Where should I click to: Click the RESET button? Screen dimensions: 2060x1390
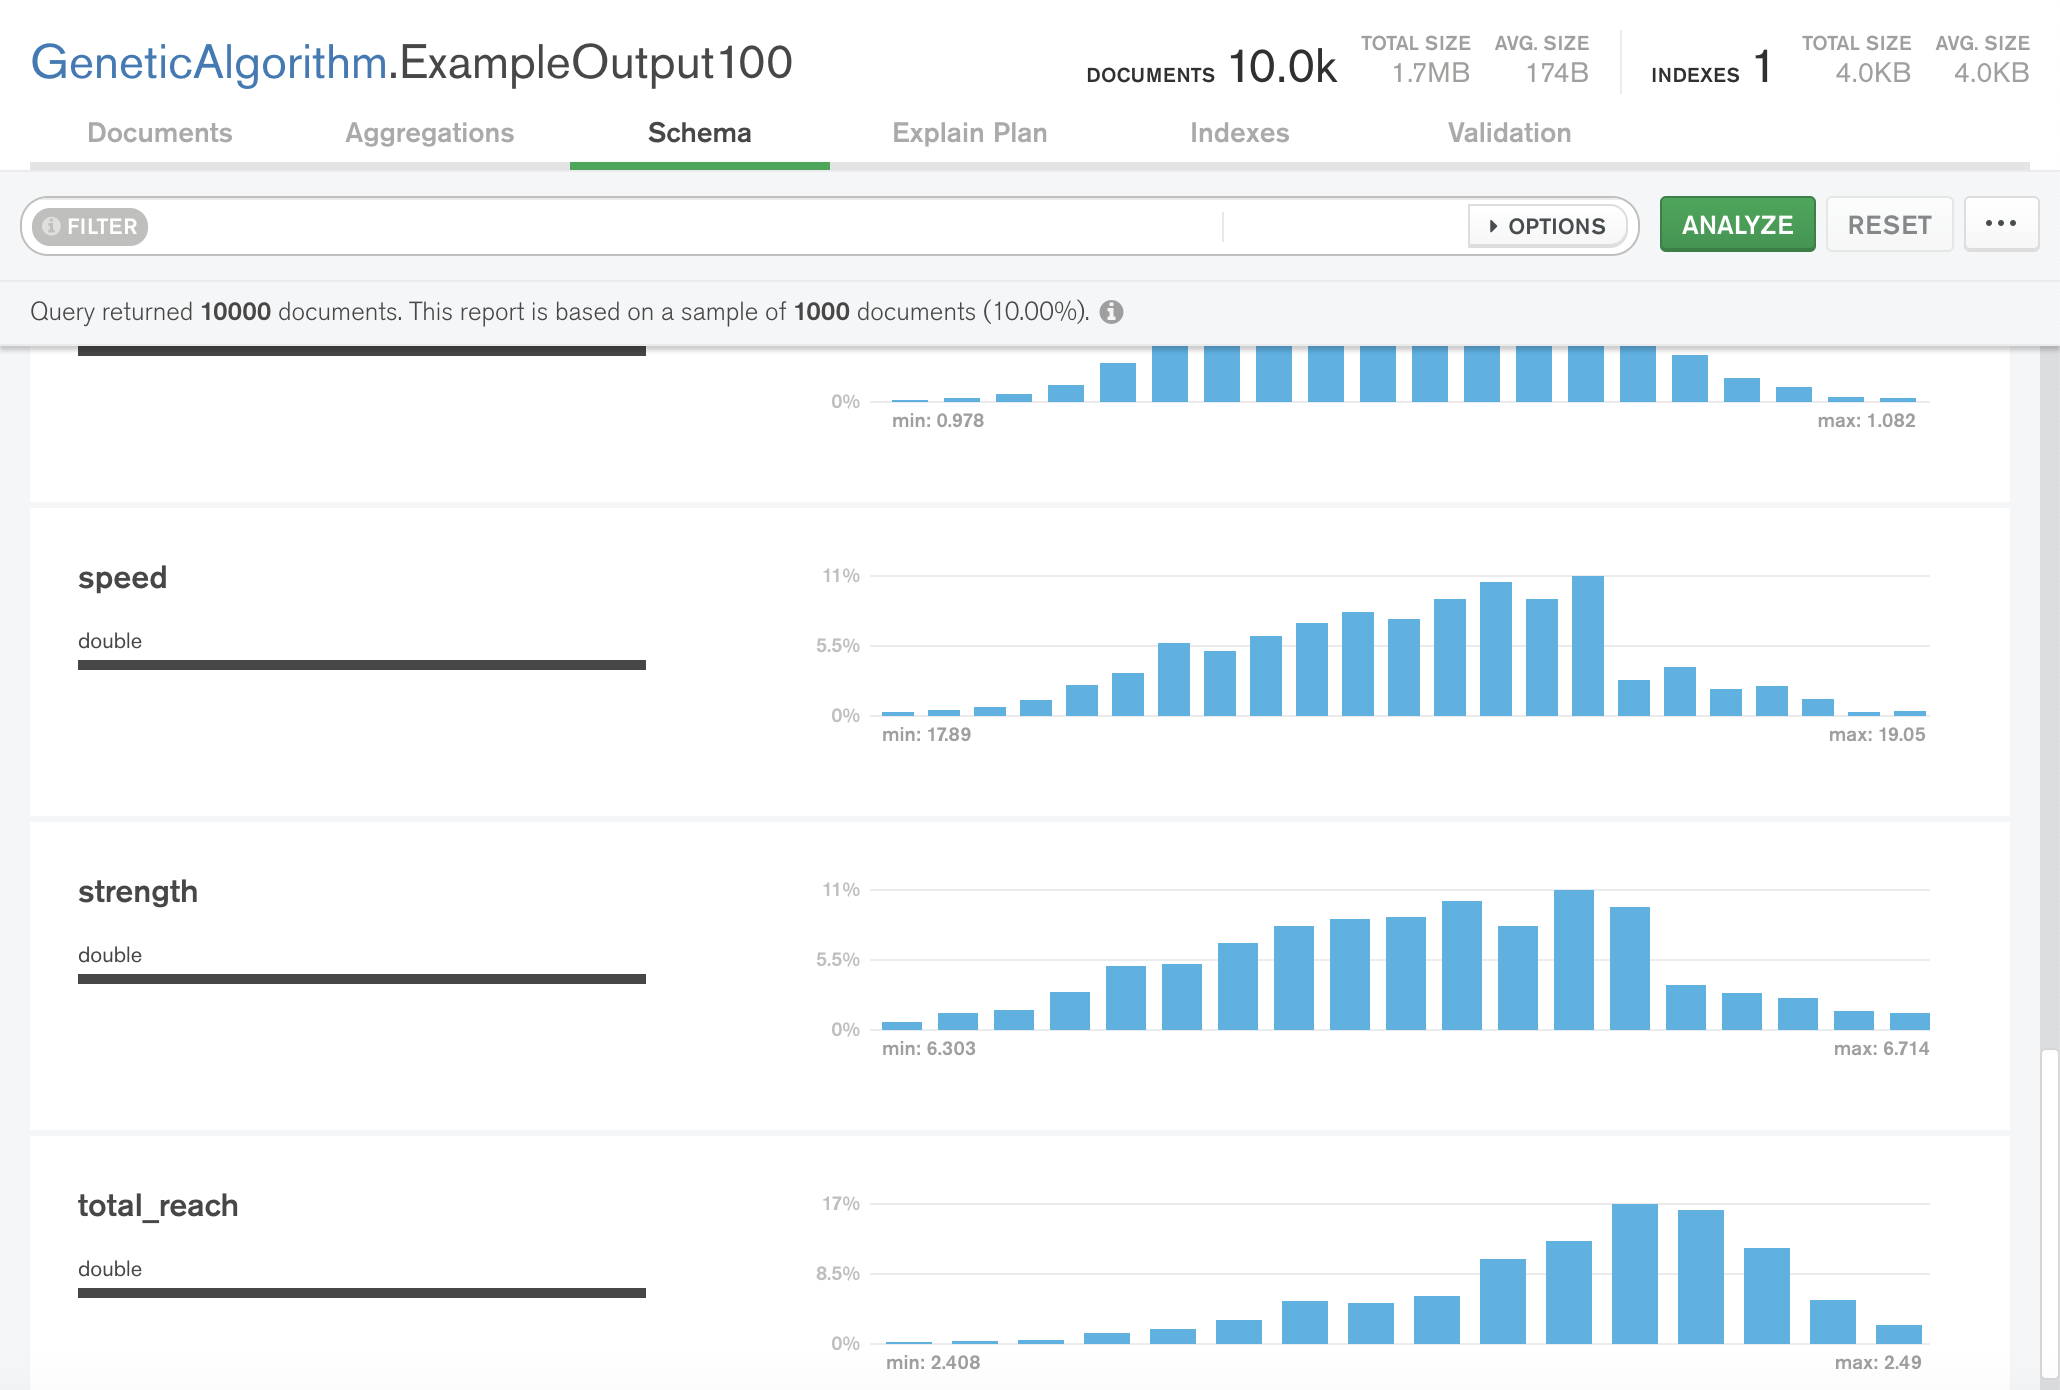(x=1889, y=225)
